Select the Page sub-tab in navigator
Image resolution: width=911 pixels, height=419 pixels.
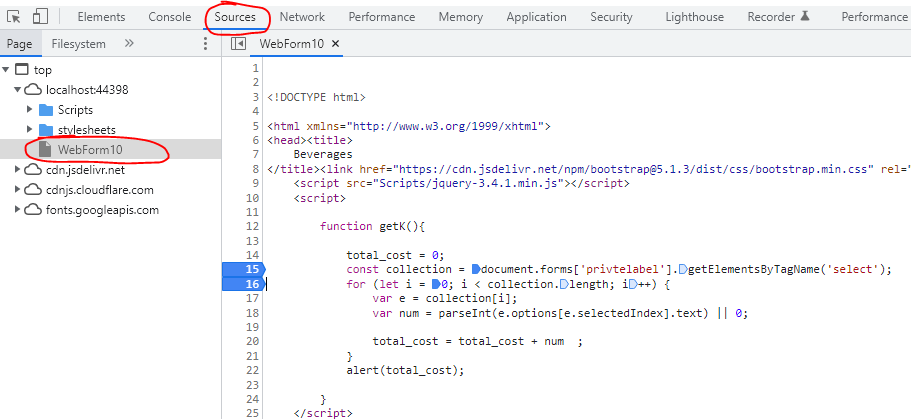click(20, 44)
